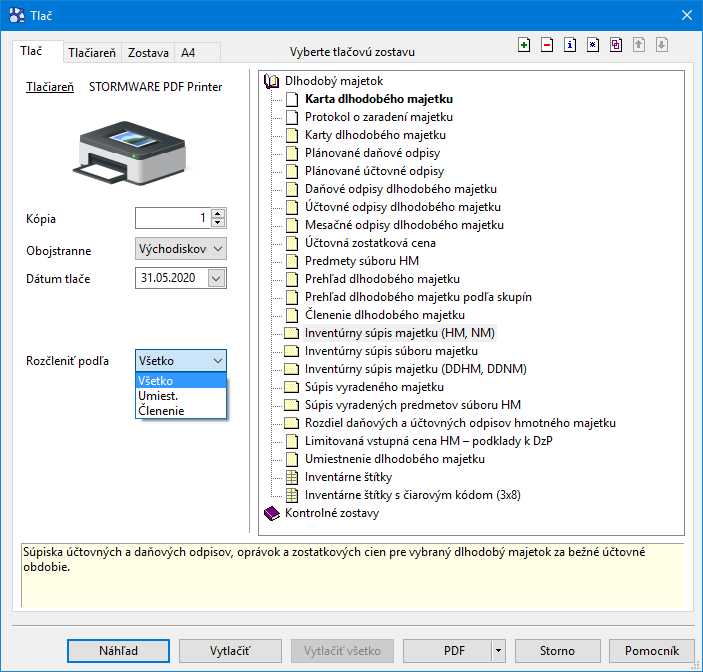Click the Vytlačiť button
703x672 pixels.
coord(230,651)
